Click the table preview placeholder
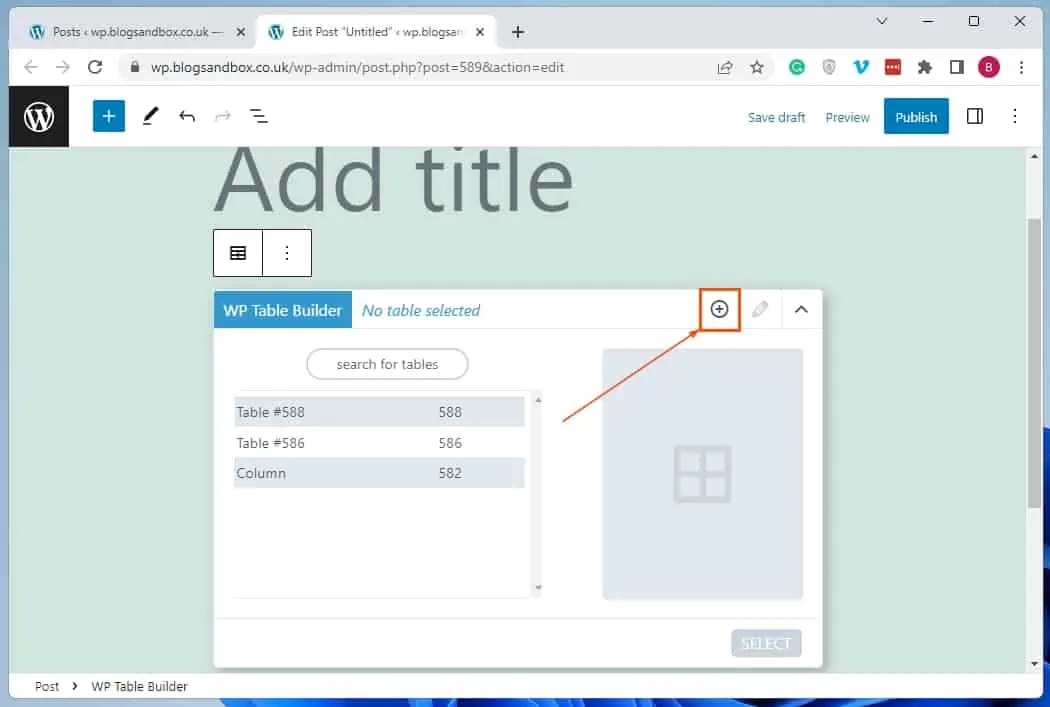 pos(702,473)
